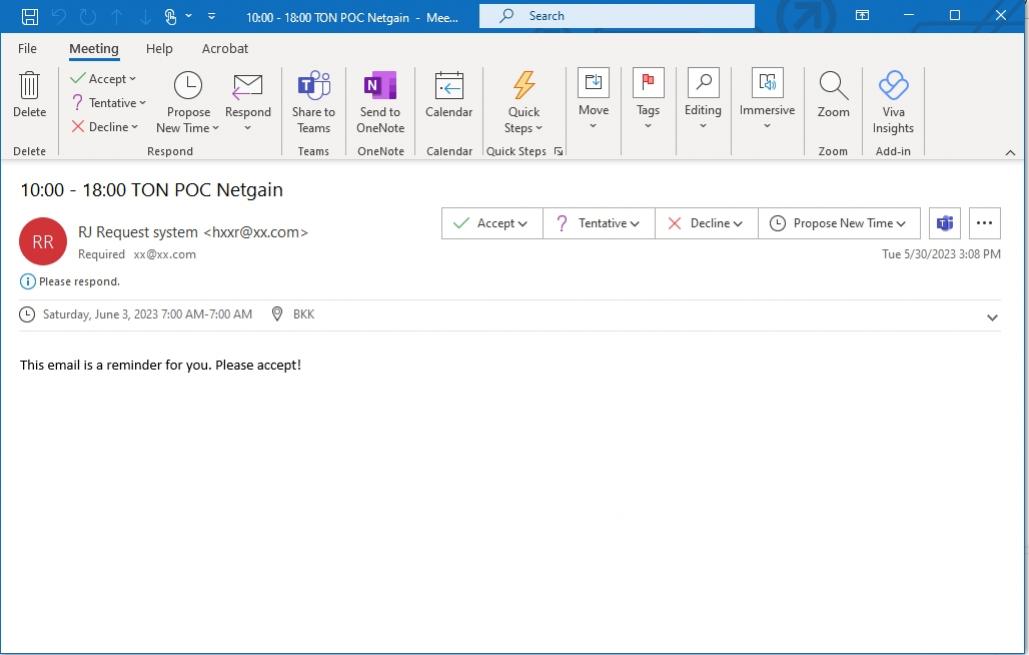Switch to the Meeting ribbon tab
1029x655 pixels.
93,48
